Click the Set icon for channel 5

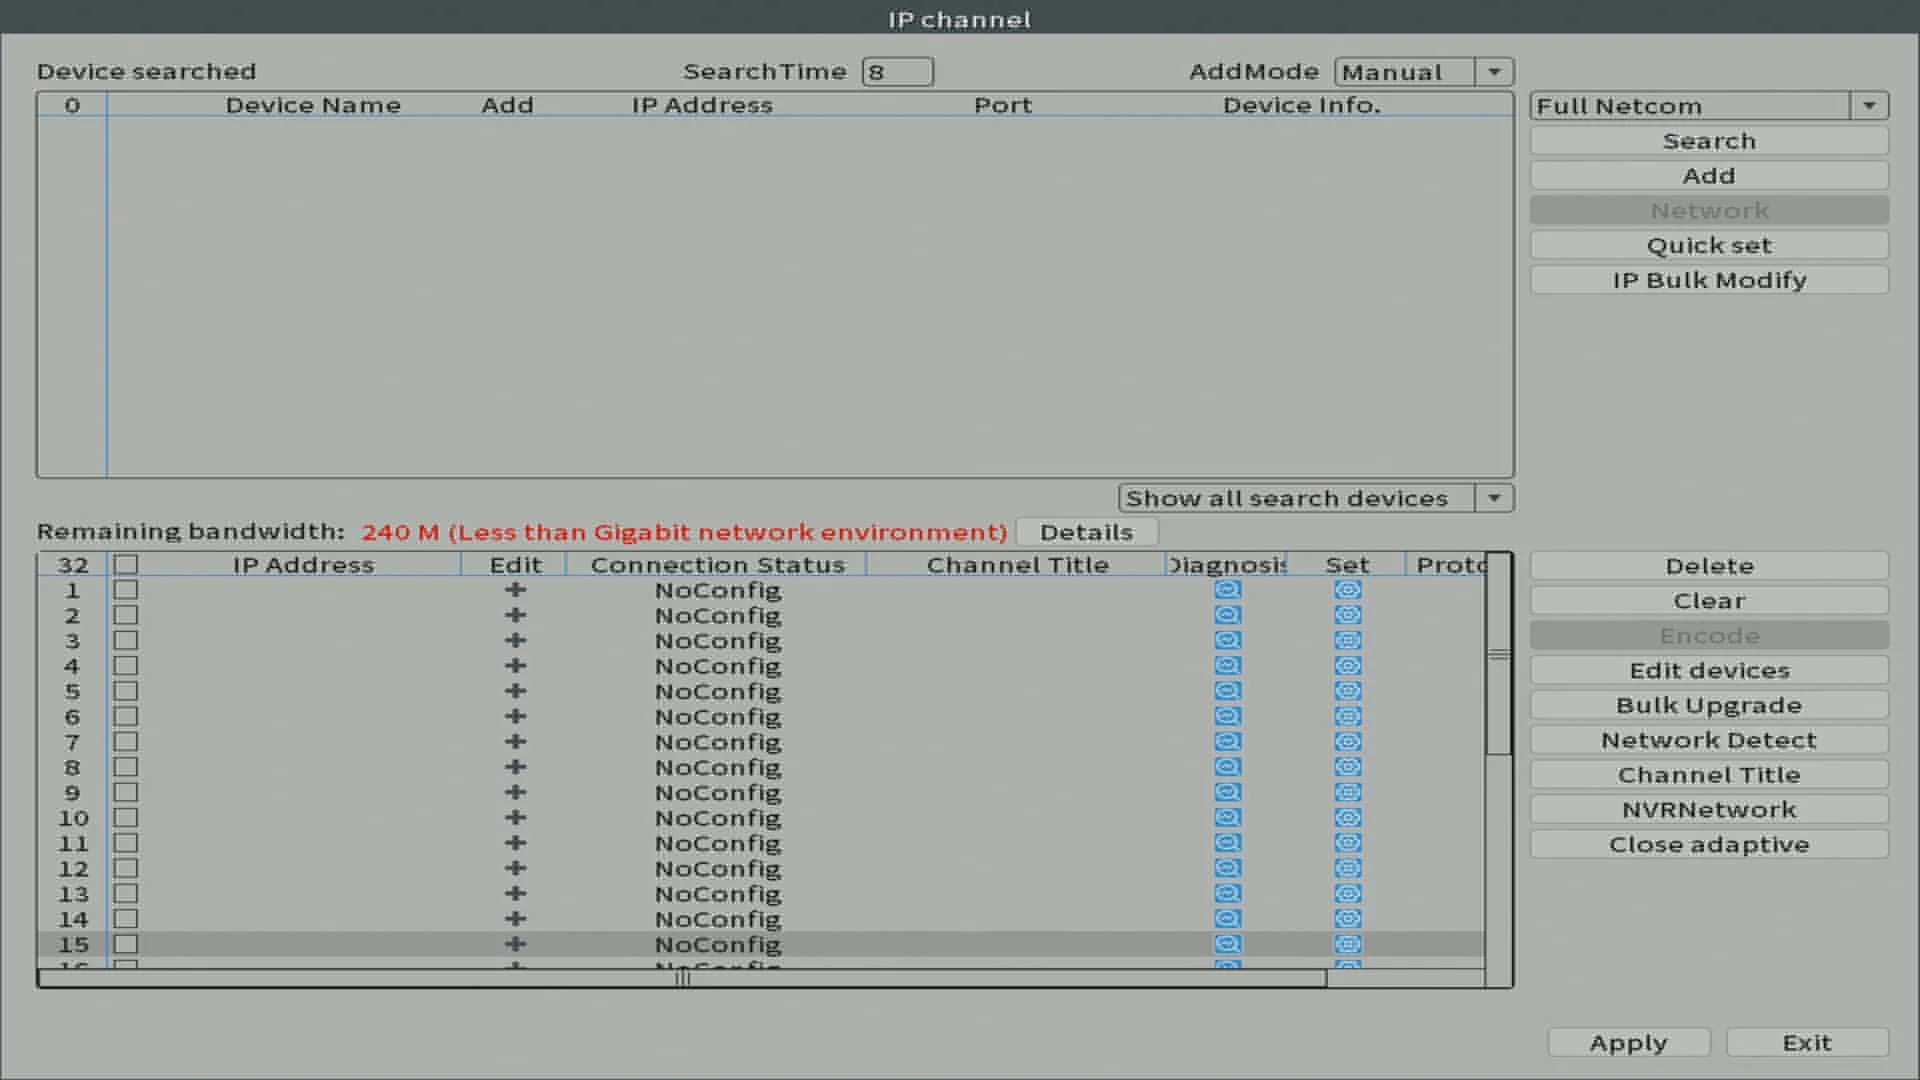click(1347, 691)
